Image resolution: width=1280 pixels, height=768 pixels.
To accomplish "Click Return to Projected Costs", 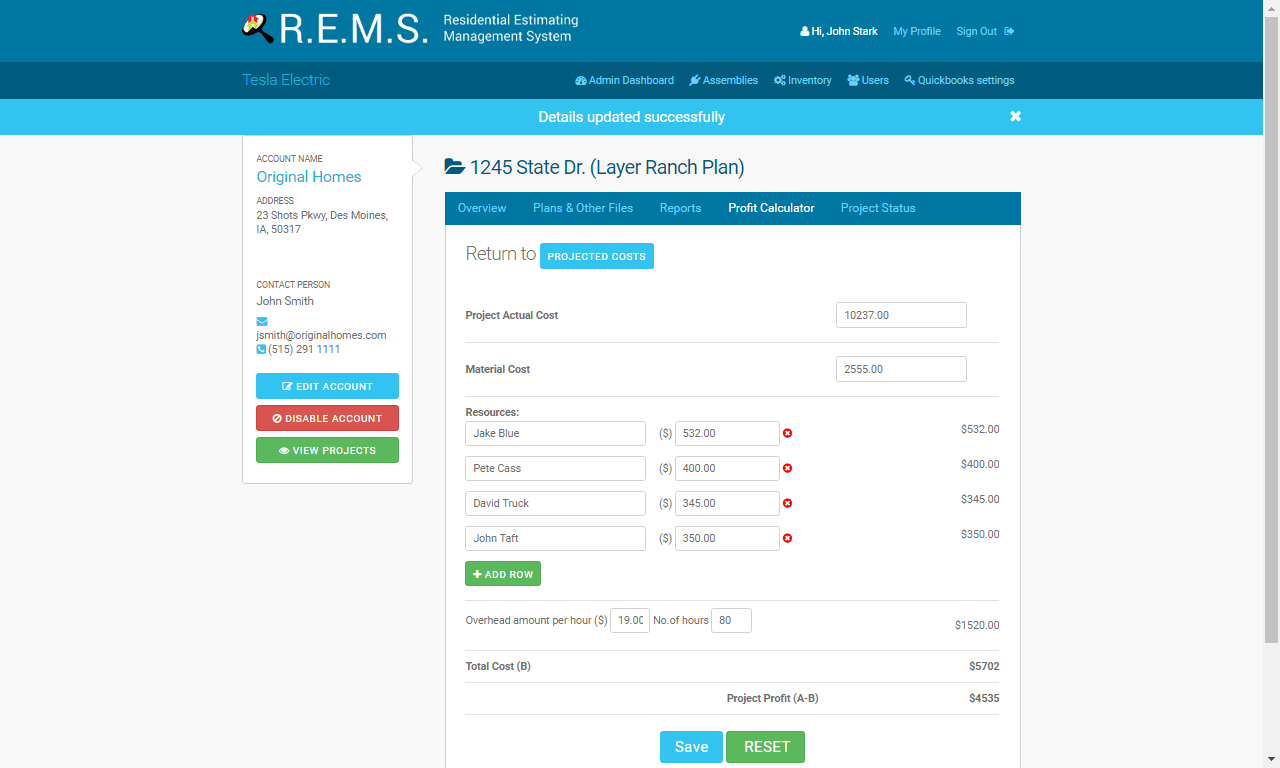I will 596,256.
